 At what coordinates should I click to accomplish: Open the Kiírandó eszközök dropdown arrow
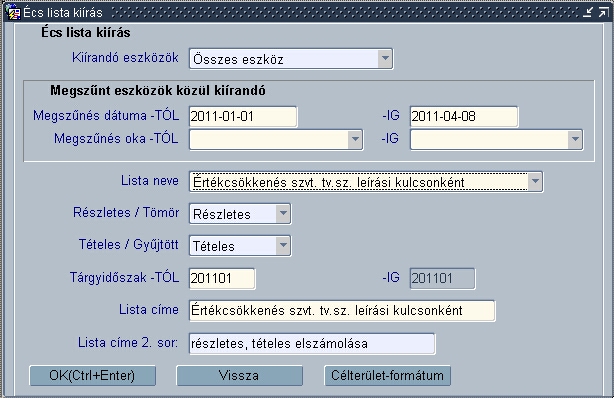pyautogui.click(x=385, y=59)
